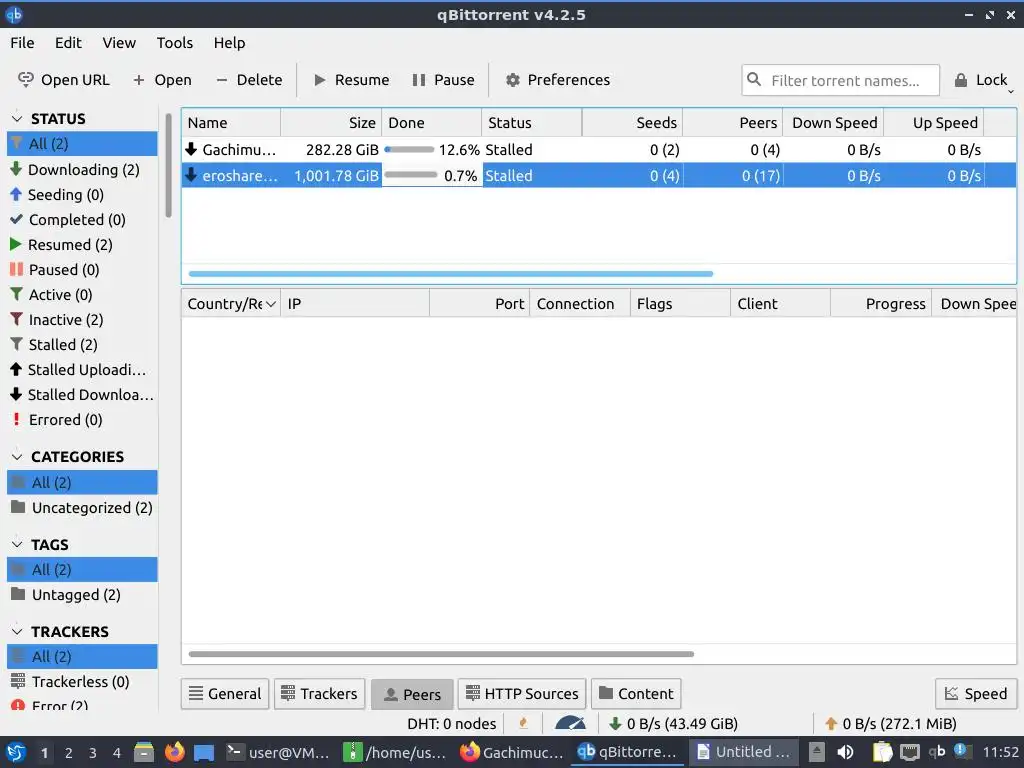Click the Pause bars icon

coord(419,80)
